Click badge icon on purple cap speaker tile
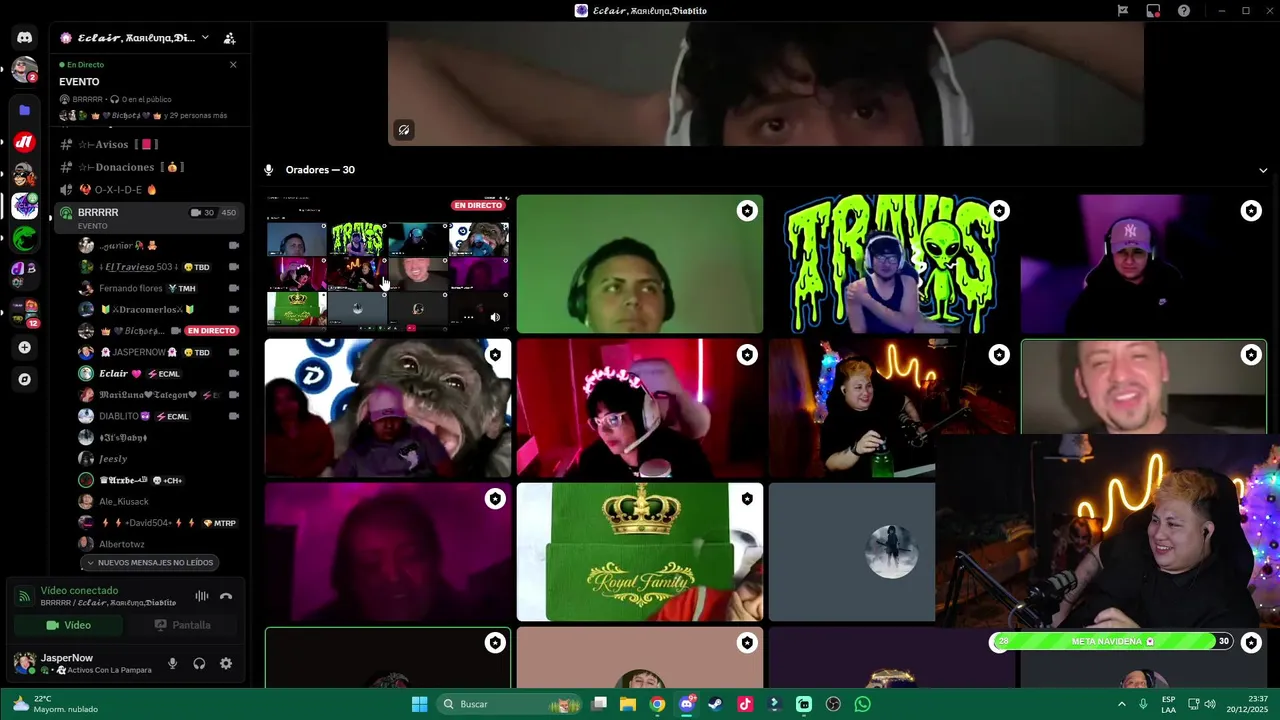The width and height of the screenshot is (1280, 720). point(1251,210)
